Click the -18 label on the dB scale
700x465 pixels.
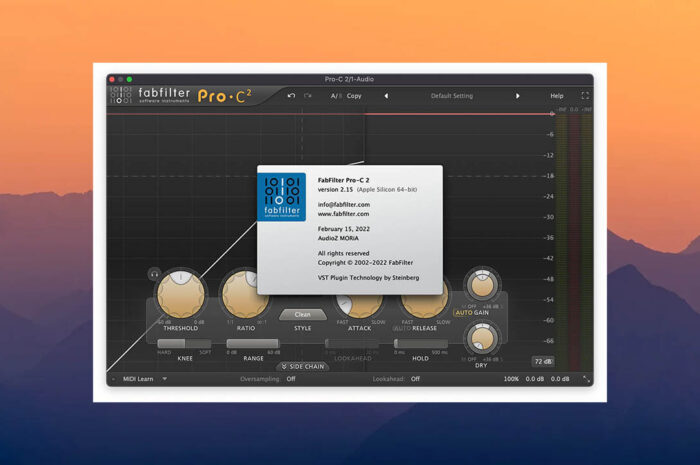[549, 176]
